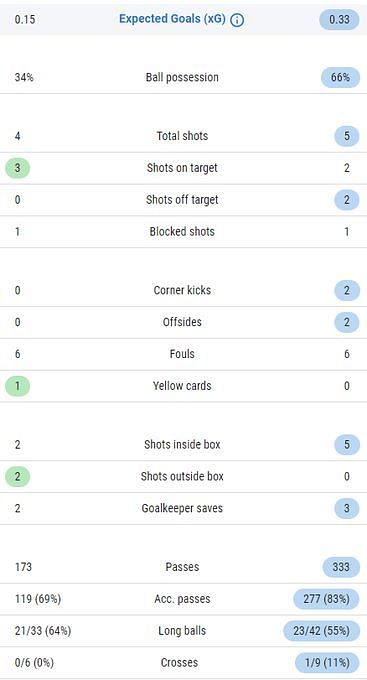Click the Goalkeeper saves value 3 badge
The image size is (367, 680).
click(347, 508)
